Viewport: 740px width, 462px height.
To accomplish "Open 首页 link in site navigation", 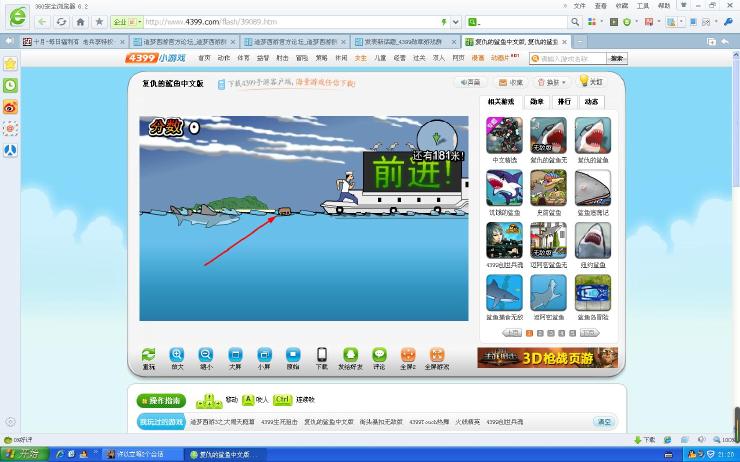I will (x=204, y=58).
